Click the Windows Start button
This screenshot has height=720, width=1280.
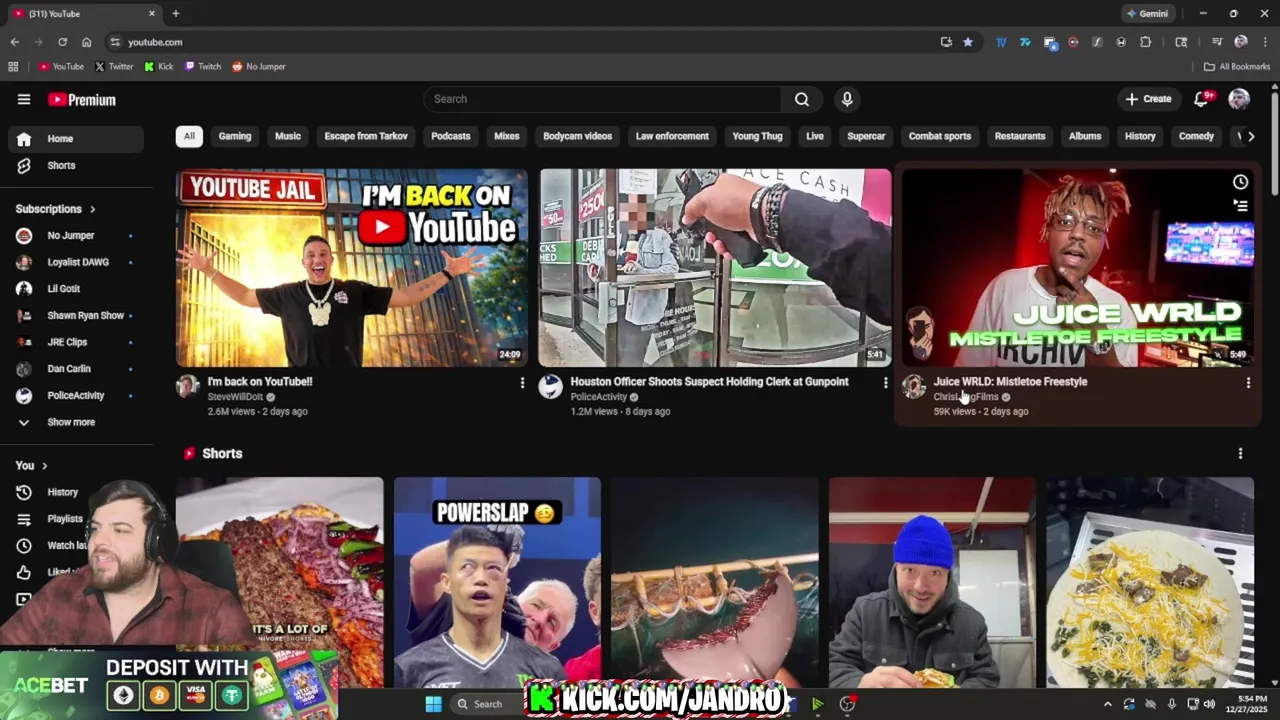pyautogui.click(x=433, y=704)
